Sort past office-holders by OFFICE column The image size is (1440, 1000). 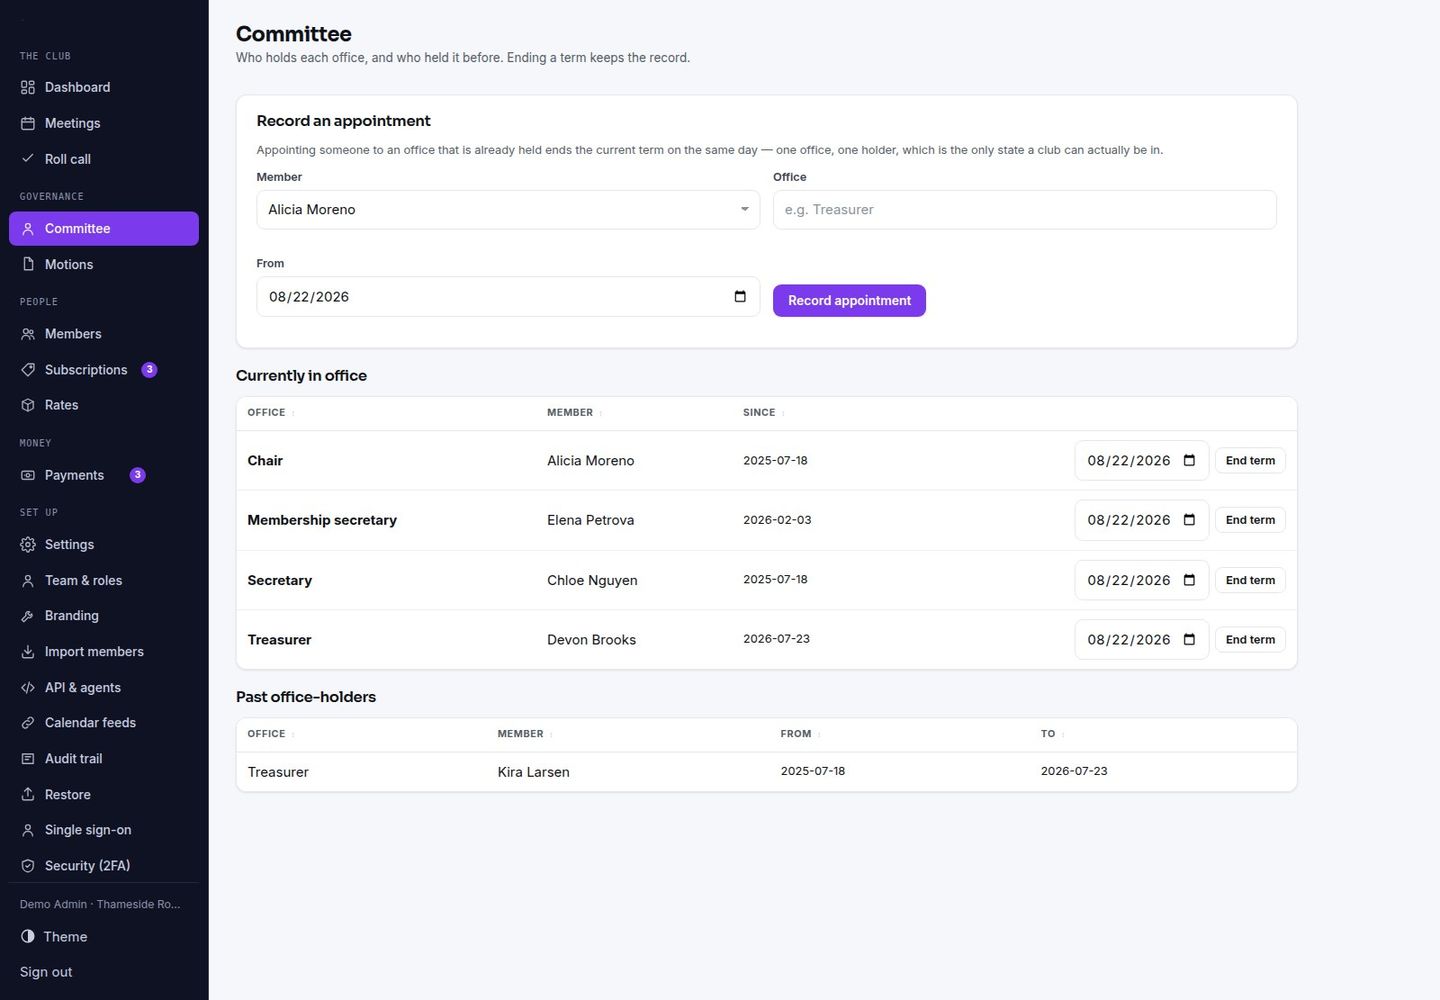[271, 734]
